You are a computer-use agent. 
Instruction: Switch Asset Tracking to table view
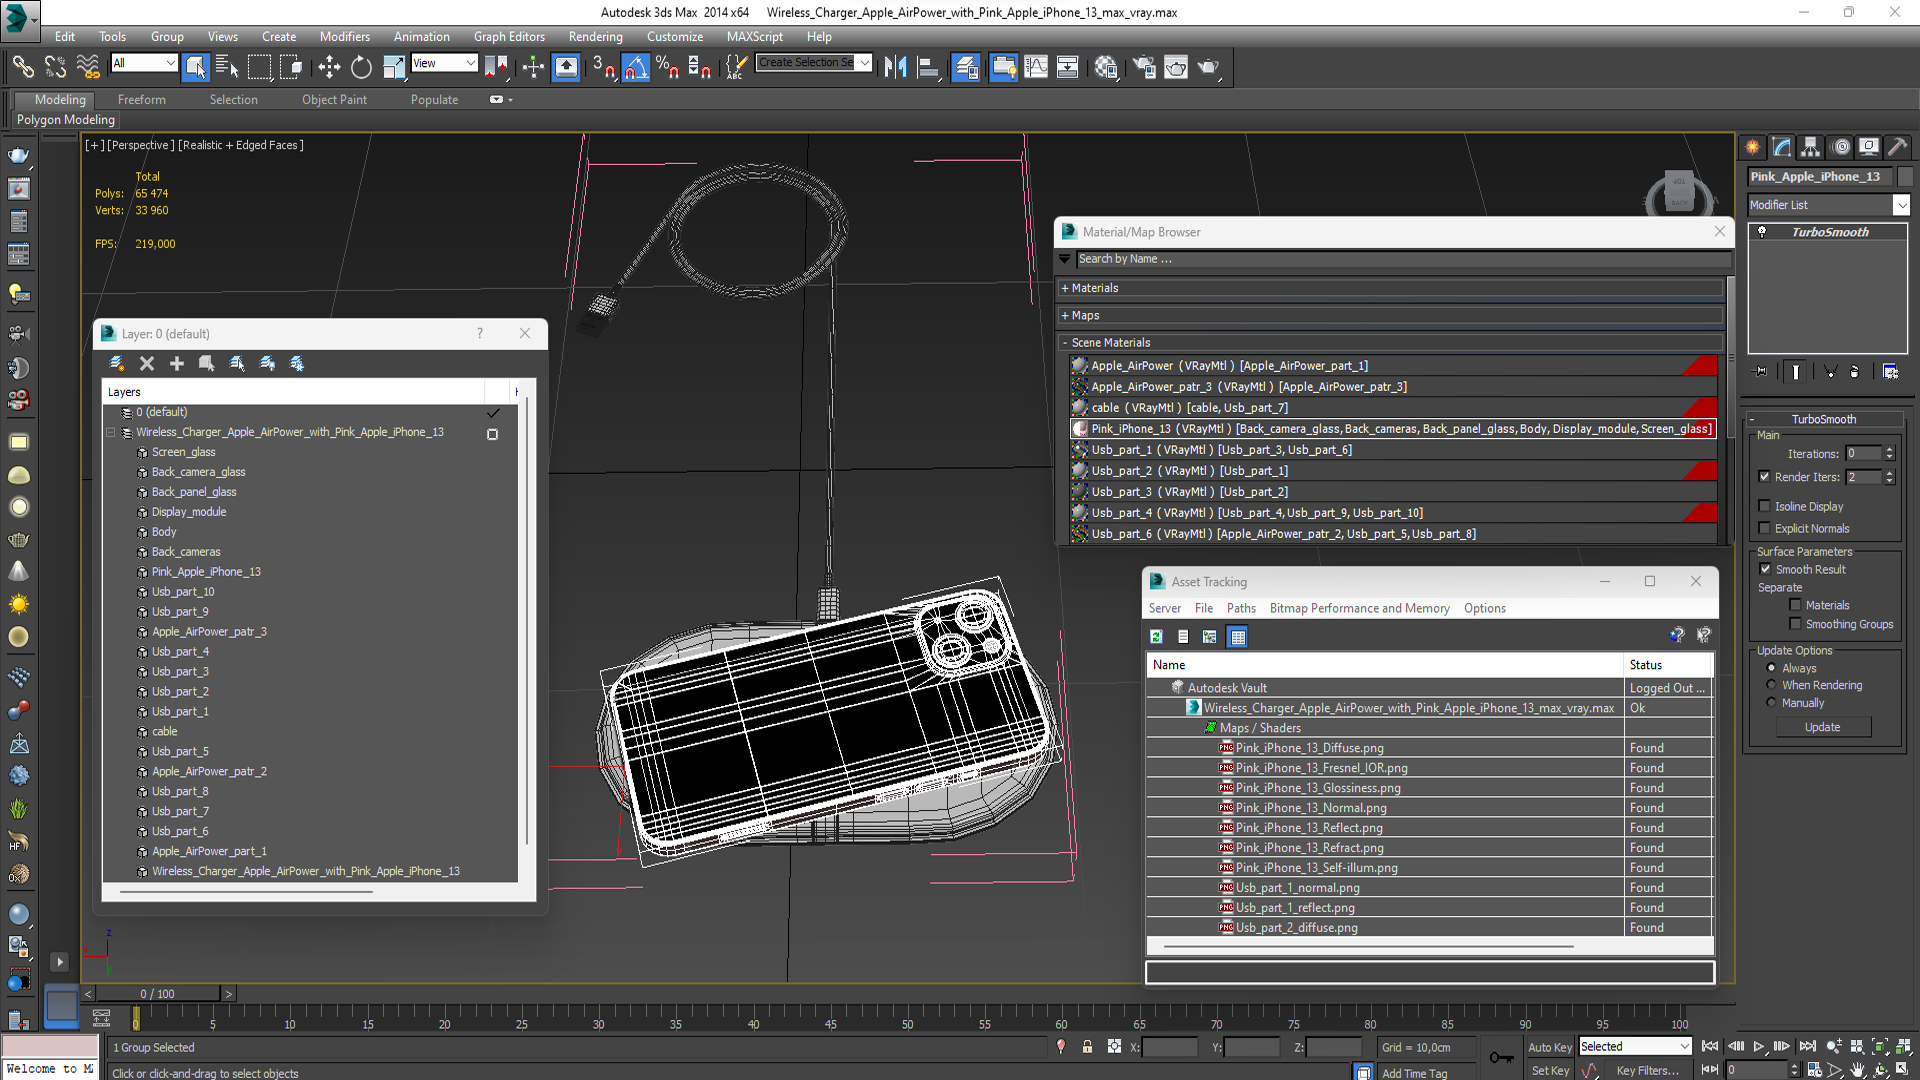click(x=1238, y=636)
